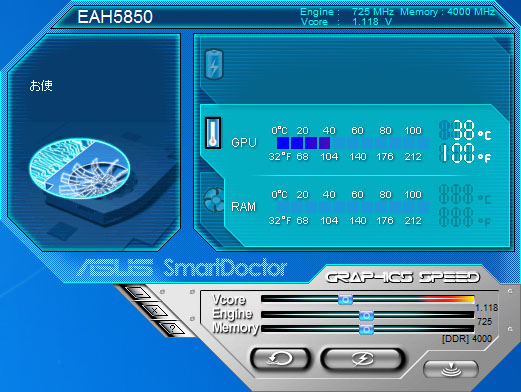Click the X button on the silver panel
This screenshot has width=521, height=392.
click(x=155, y=311)
